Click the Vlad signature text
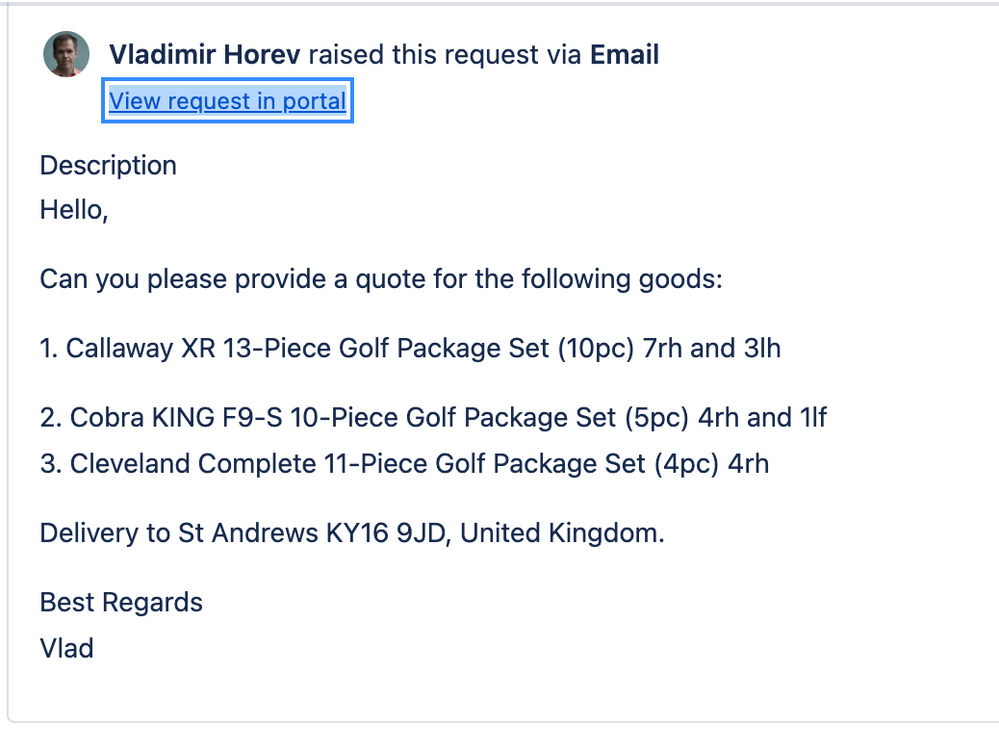999x730 pixels. (x=66, y=648)
